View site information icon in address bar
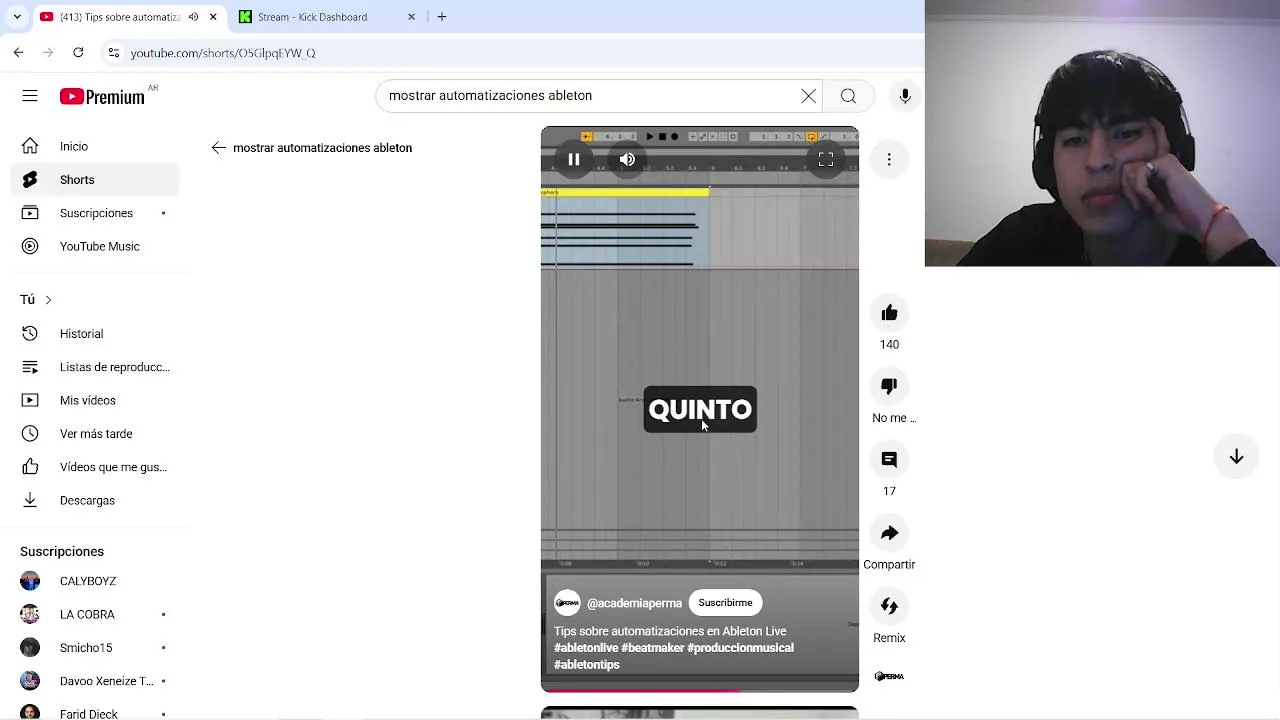The image size is (1280, 720). point(113,52)
